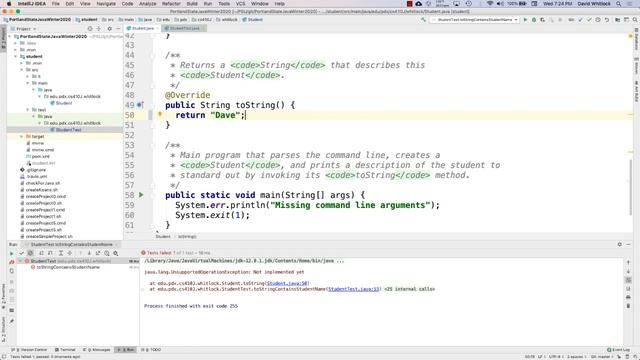Click the override gutter icon on line 49
Screen dimensions: 640x360
pyautogui.click(x=140, y=105)
